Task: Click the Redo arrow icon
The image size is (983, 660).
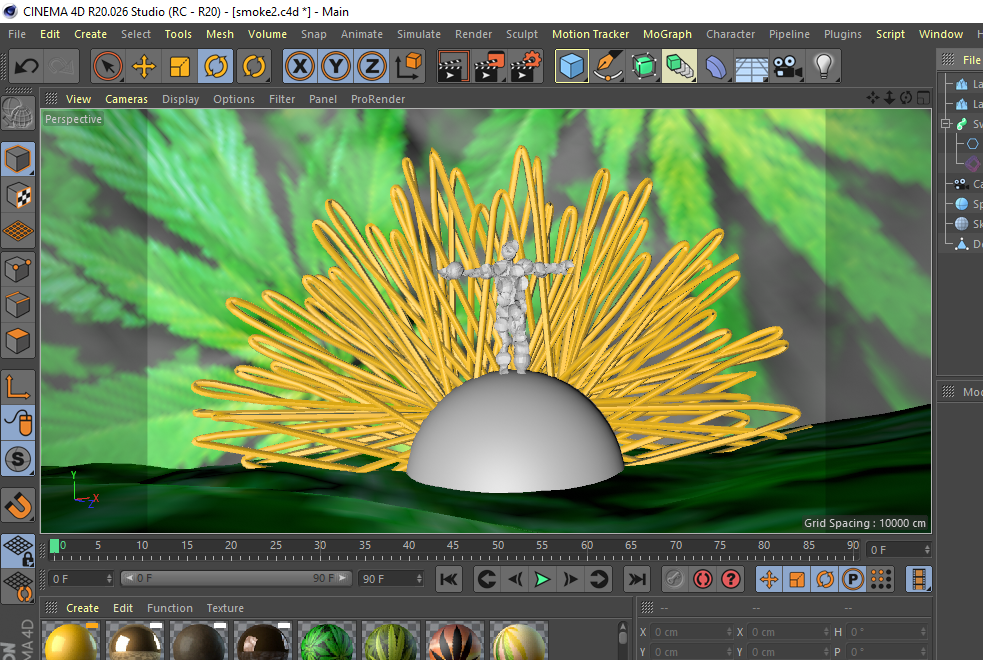Action: (61, 66)
